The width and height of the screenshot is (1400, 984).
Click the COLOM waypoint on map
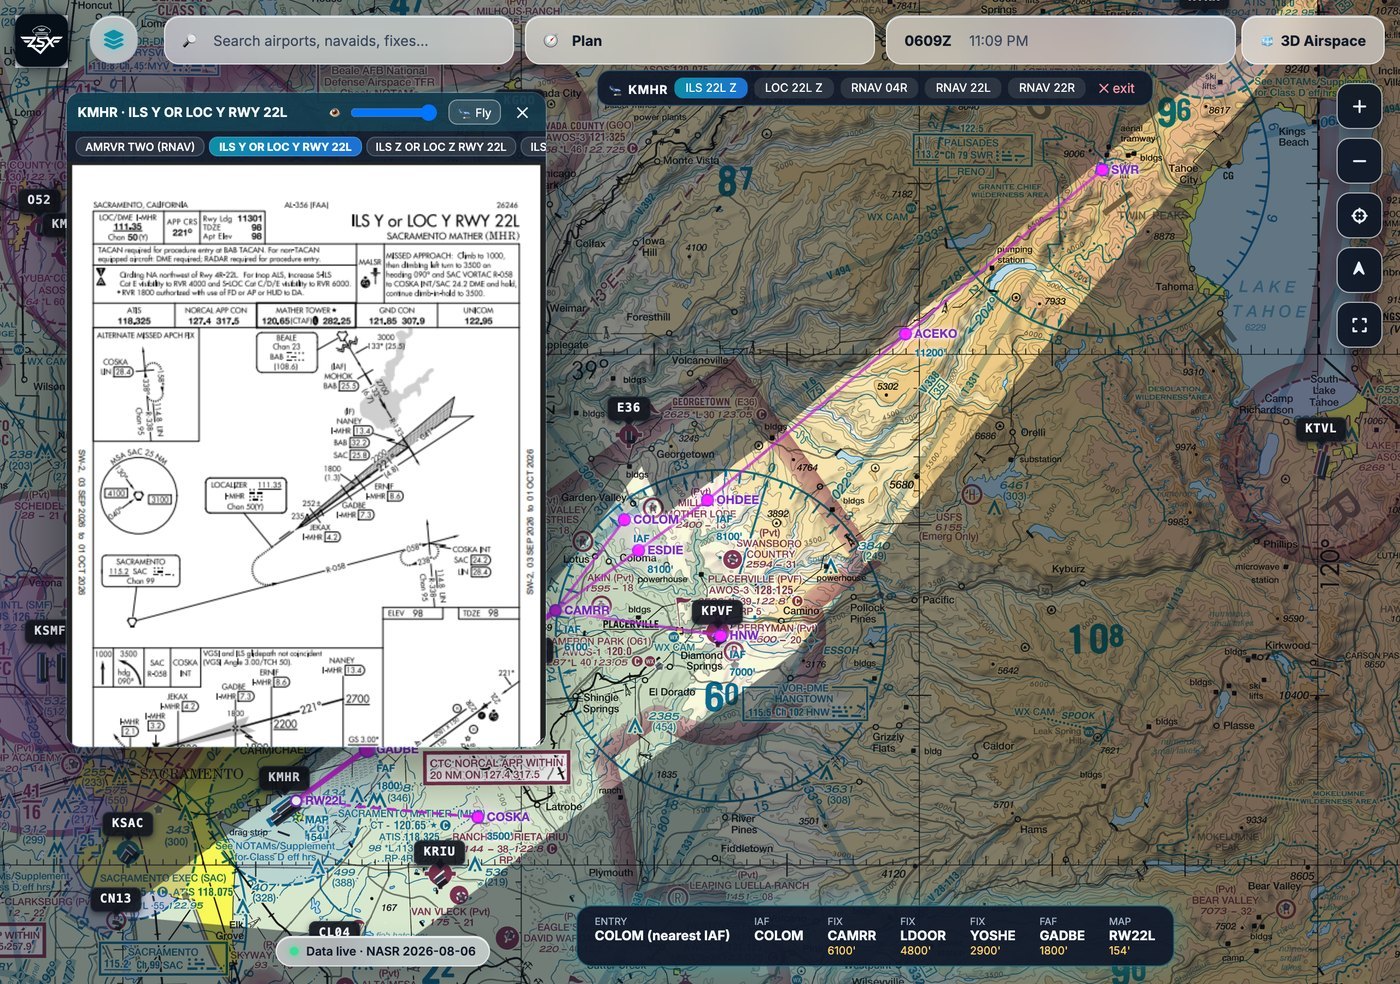coord(624,520)
